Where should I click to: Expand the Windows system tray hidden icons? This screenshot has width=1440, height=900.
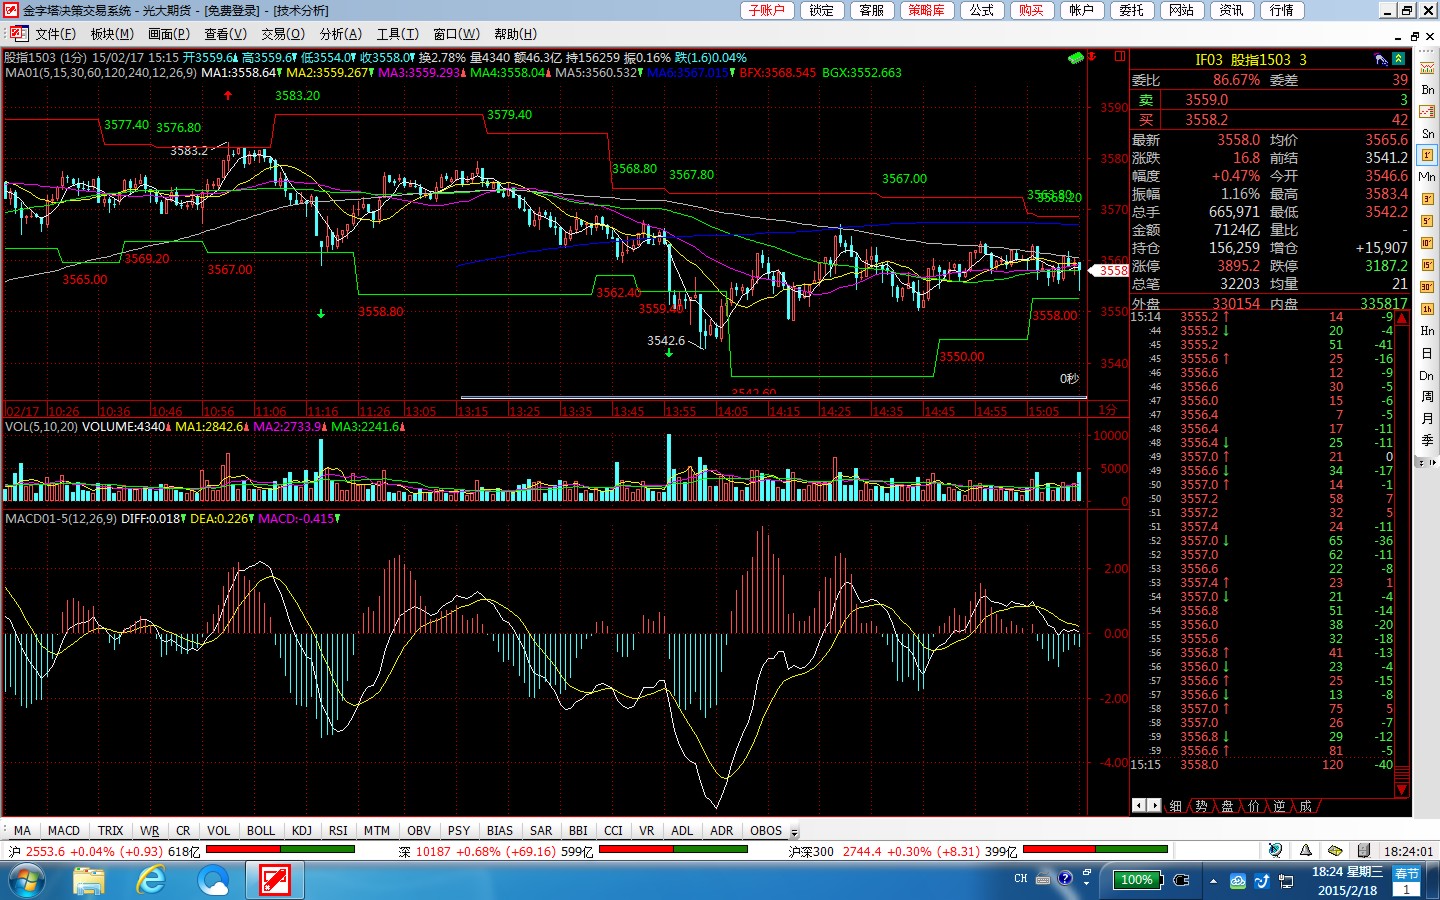click(1213, 880)
